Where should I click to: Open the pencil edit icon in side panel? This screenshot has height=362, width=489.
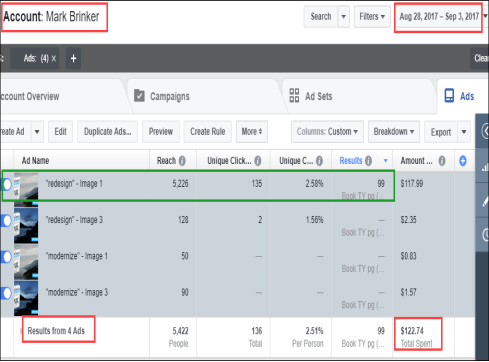click(x=485, y=201)
